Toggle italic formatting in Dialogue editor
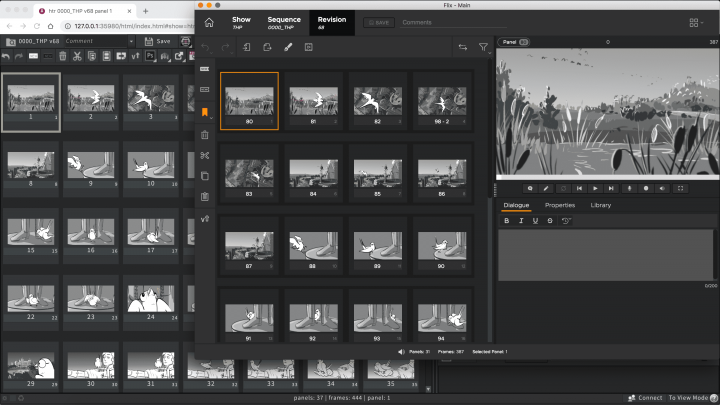Viewport: 720px width, 405px height. pos(522,221)
